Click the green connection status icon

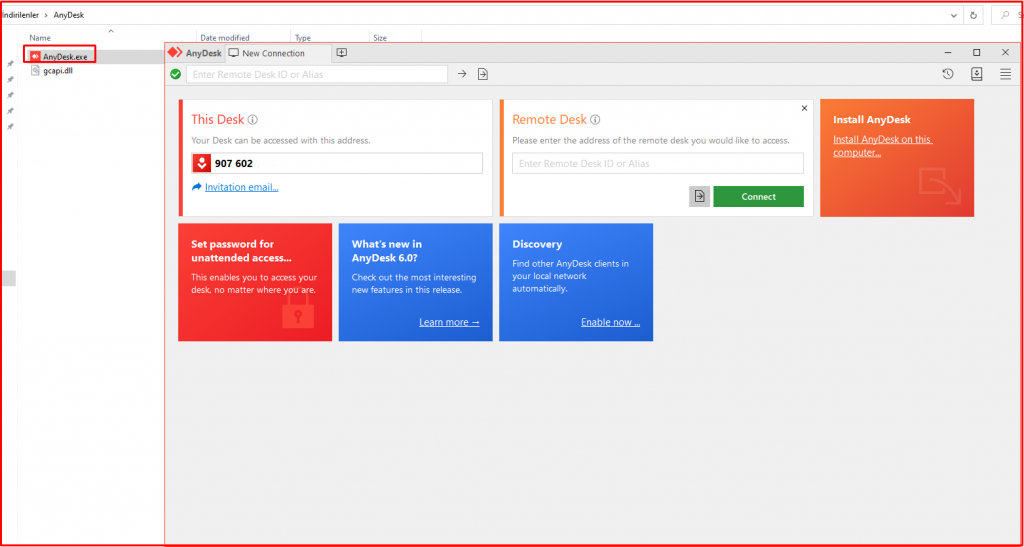tap(176, 74)
